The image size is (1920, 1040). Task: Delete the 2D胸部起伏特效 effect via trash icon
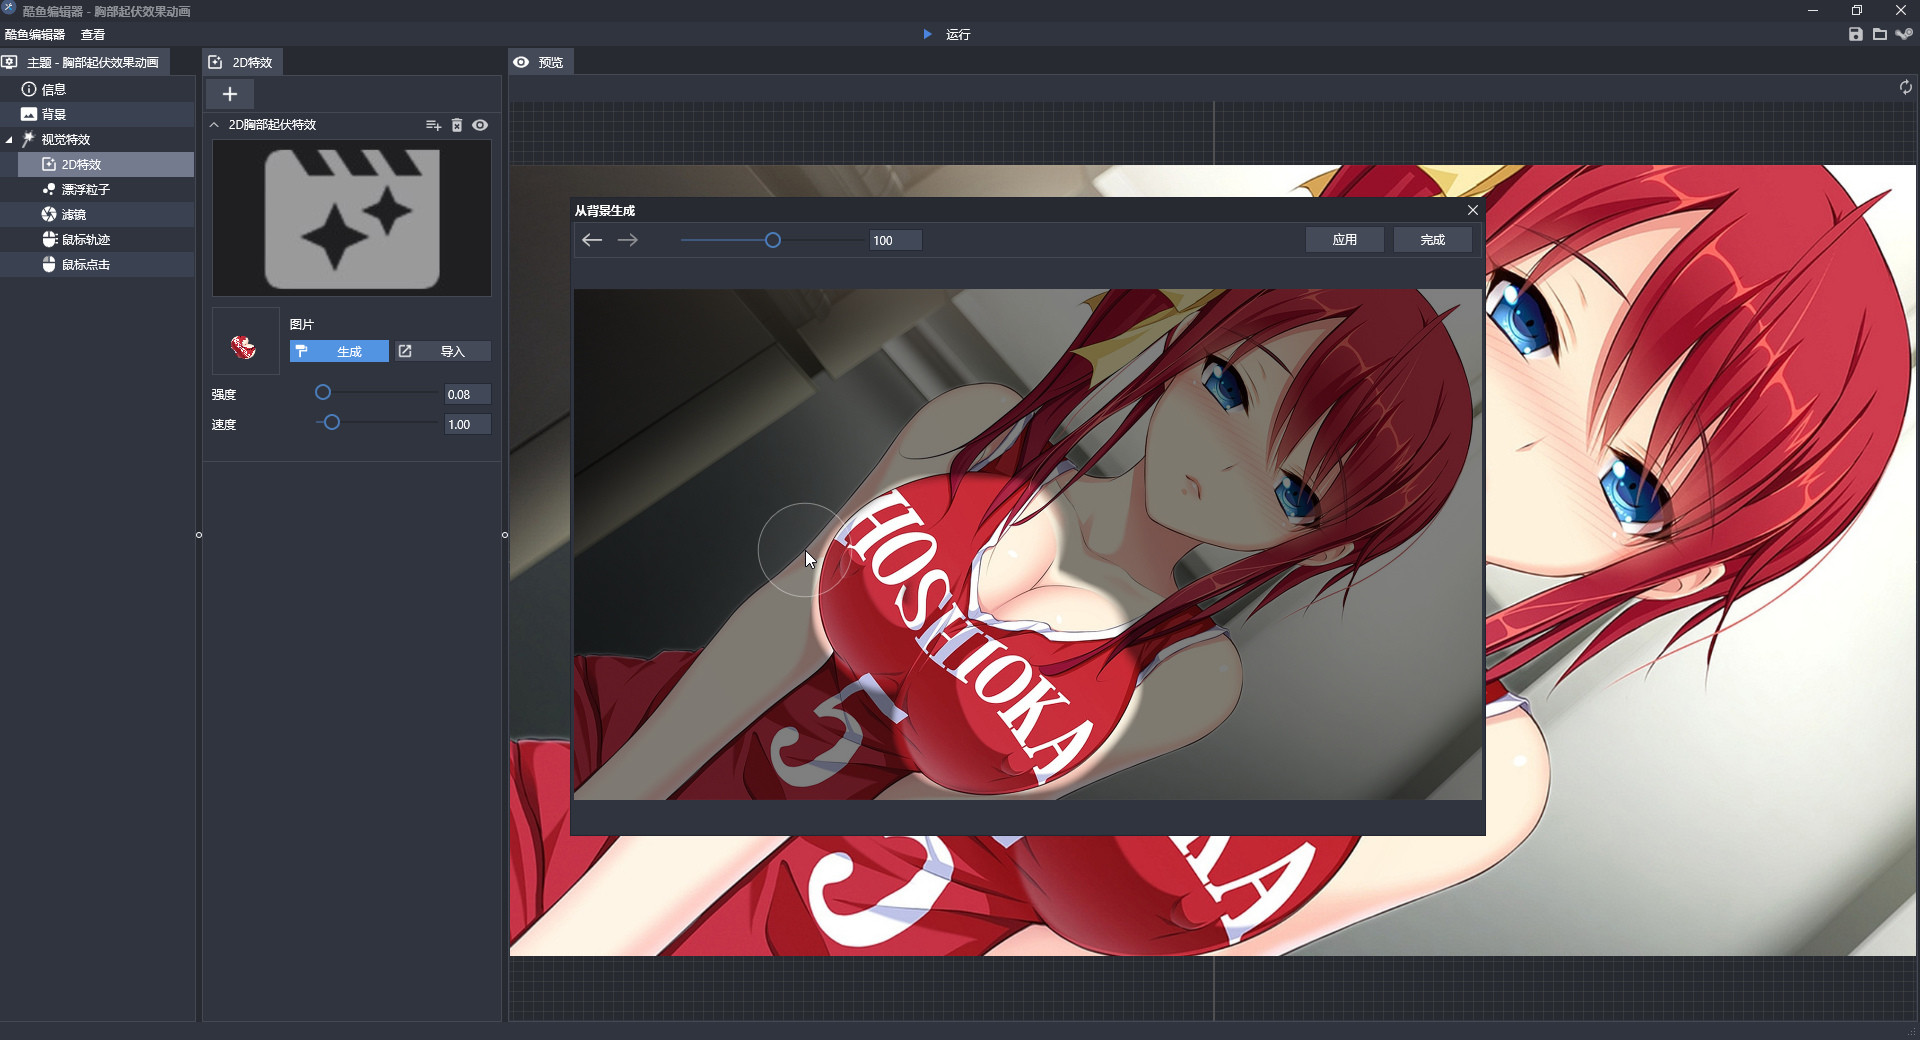click(x=457, y=125)
